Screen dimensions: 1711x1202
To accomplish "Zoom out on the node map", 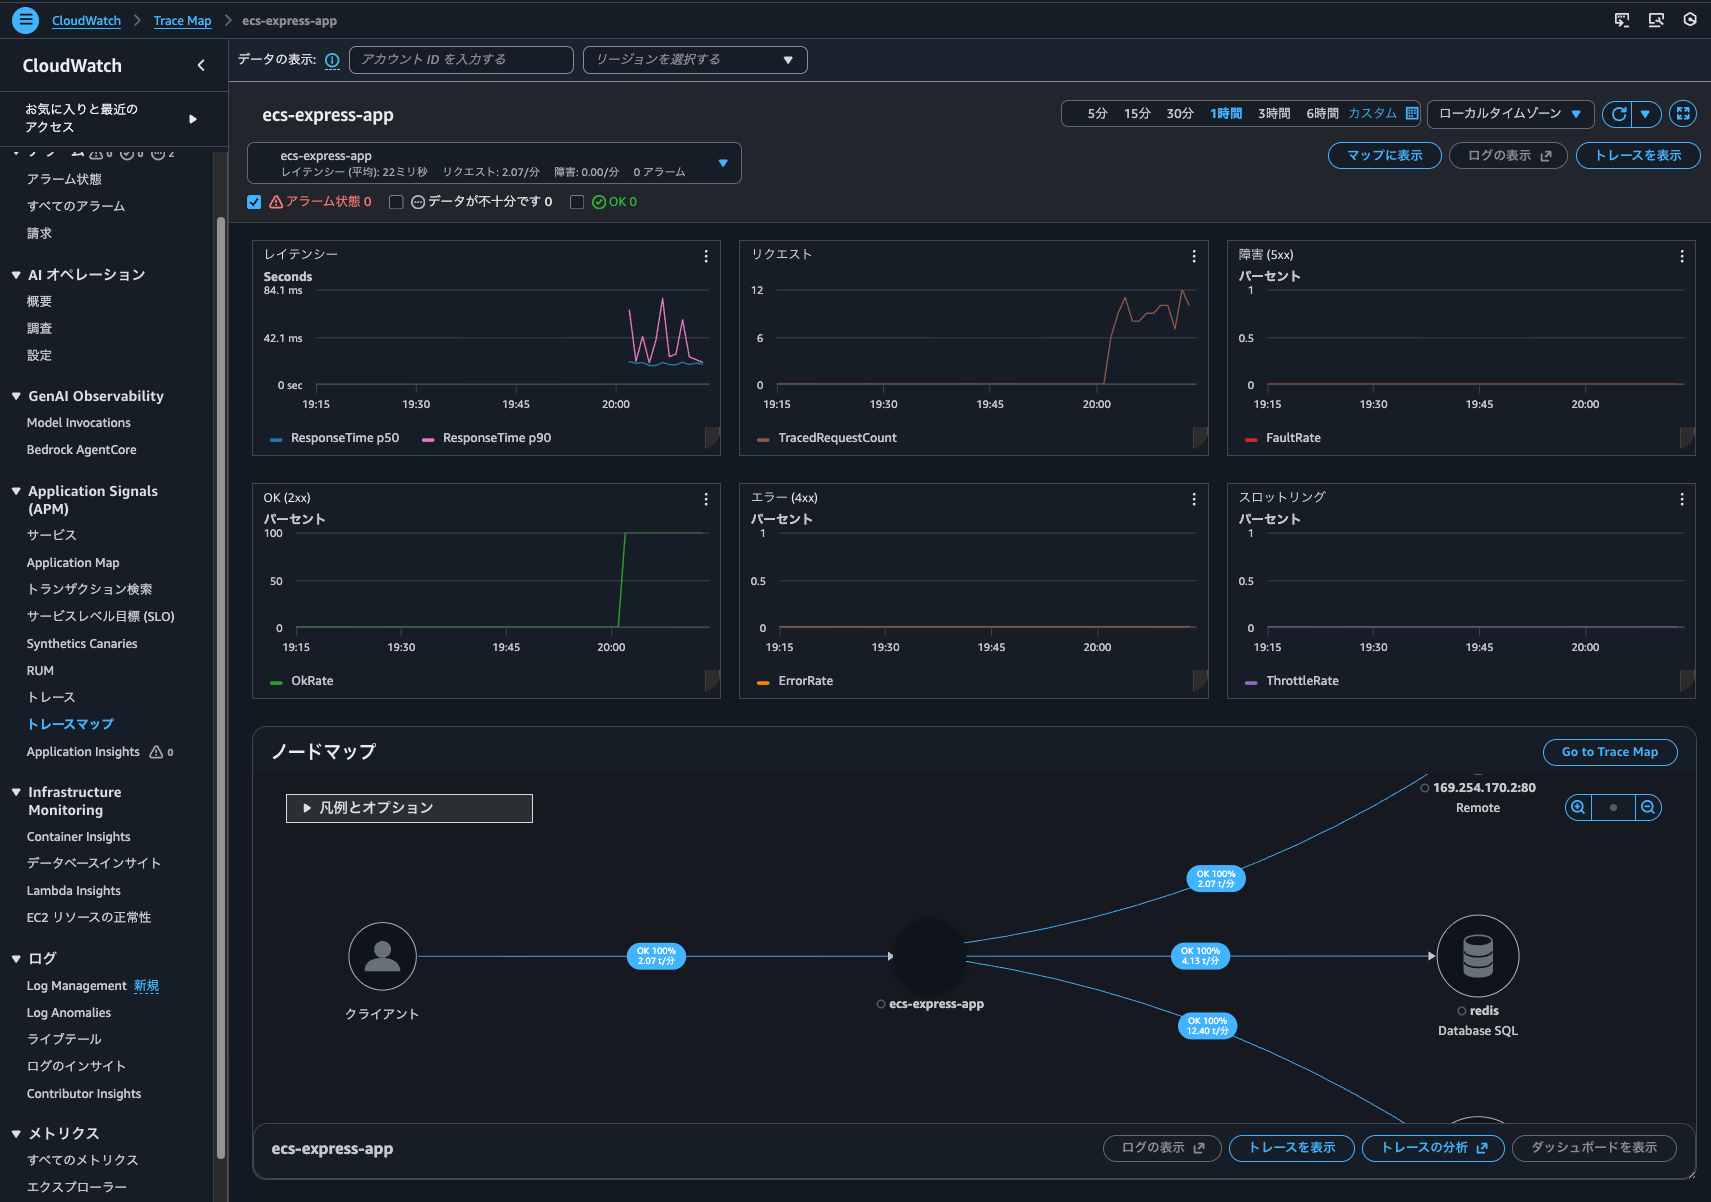I will click(x=1648, y=807).
